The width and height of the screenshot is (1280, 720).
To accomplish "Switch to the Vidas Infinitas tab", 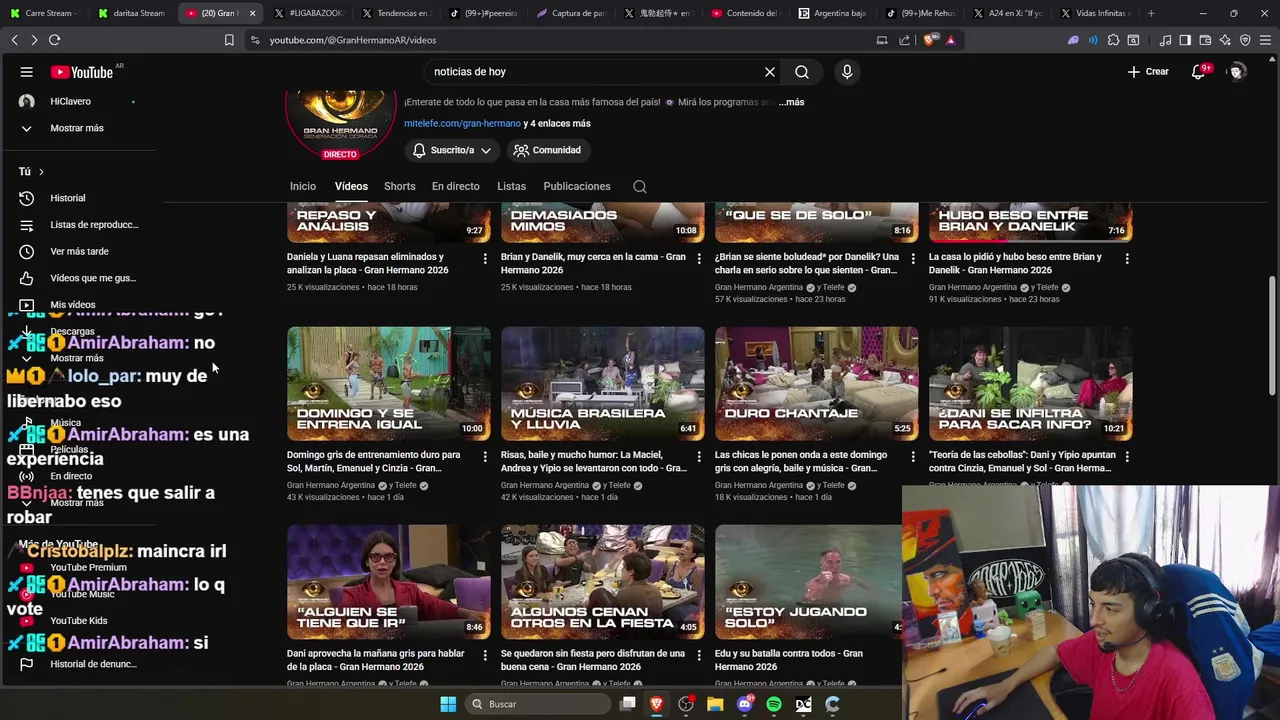I will click(1095, 13).
